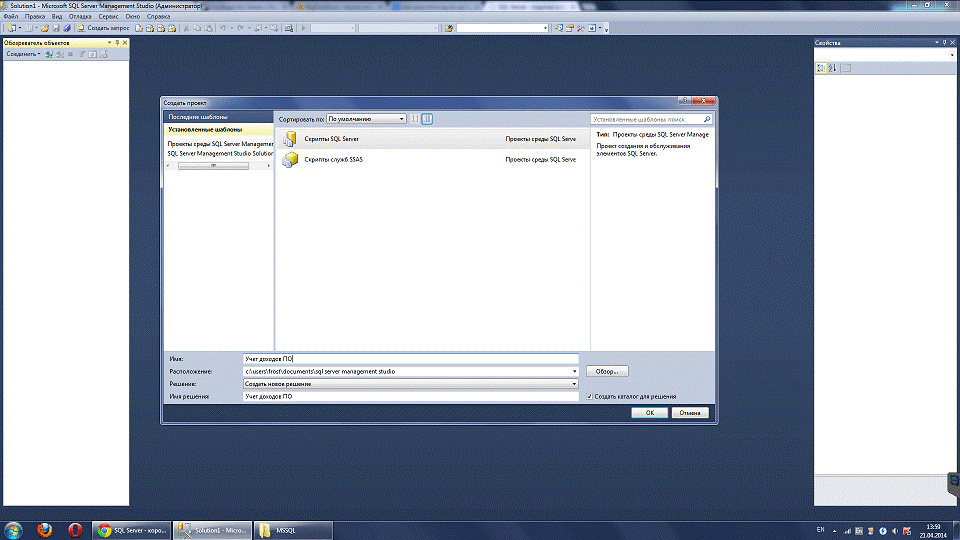Click the Обзор... browse button
Viewport: 960px width, 540px height.
[607, 371]
